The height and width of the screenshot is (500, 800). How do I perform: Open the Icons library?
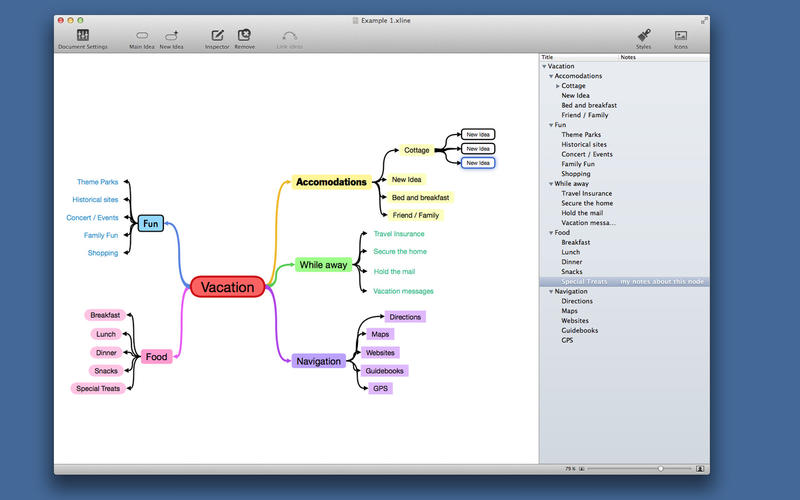click(681, 36)
